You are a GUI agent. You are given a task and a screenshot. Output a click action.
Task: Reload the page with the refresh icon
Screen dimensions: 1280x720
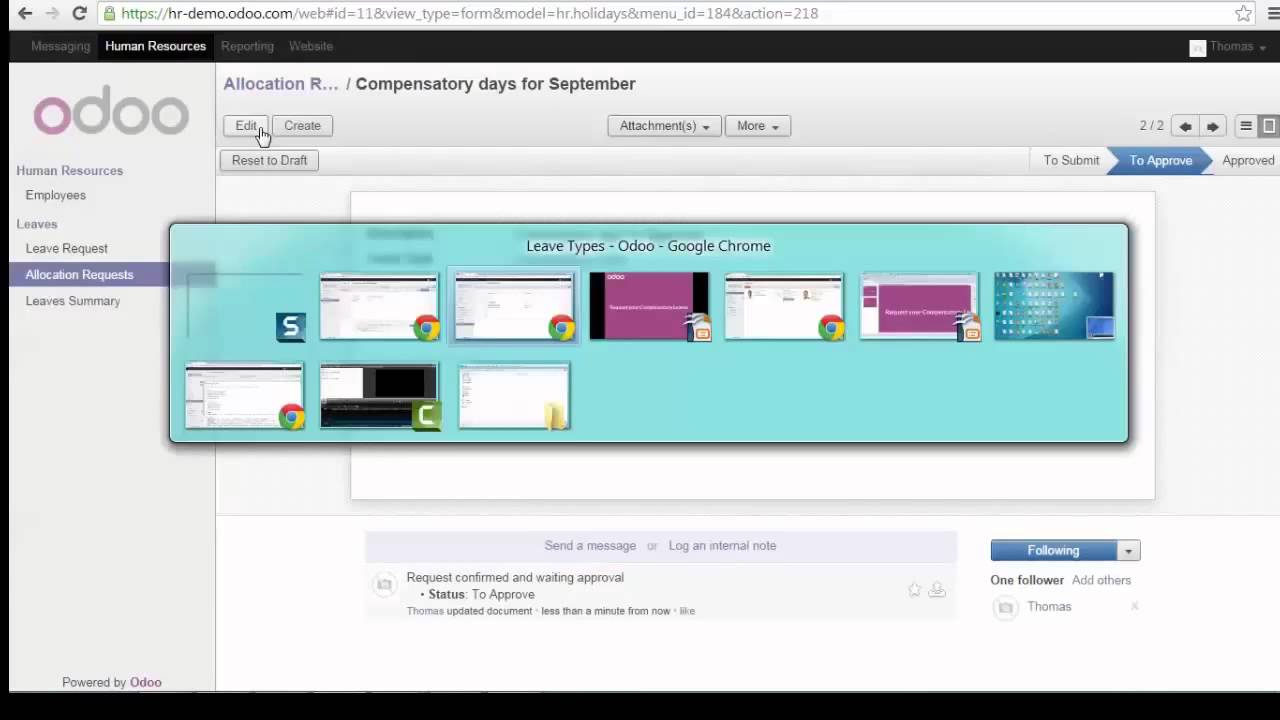click(79, 14)
